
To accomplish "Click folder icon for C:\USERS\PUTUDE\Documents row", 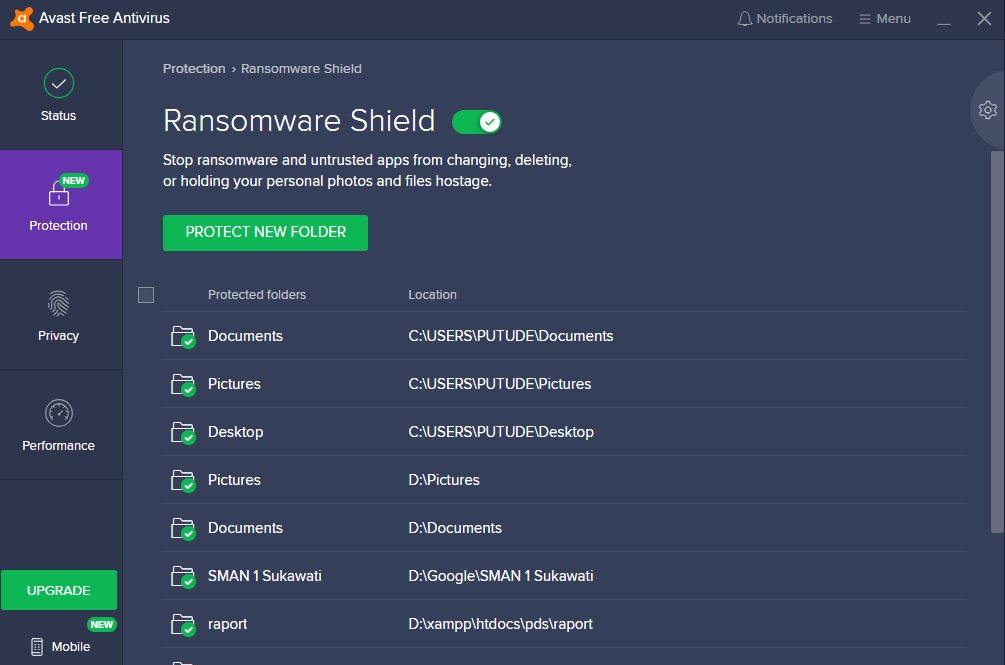I will [183, 336].
